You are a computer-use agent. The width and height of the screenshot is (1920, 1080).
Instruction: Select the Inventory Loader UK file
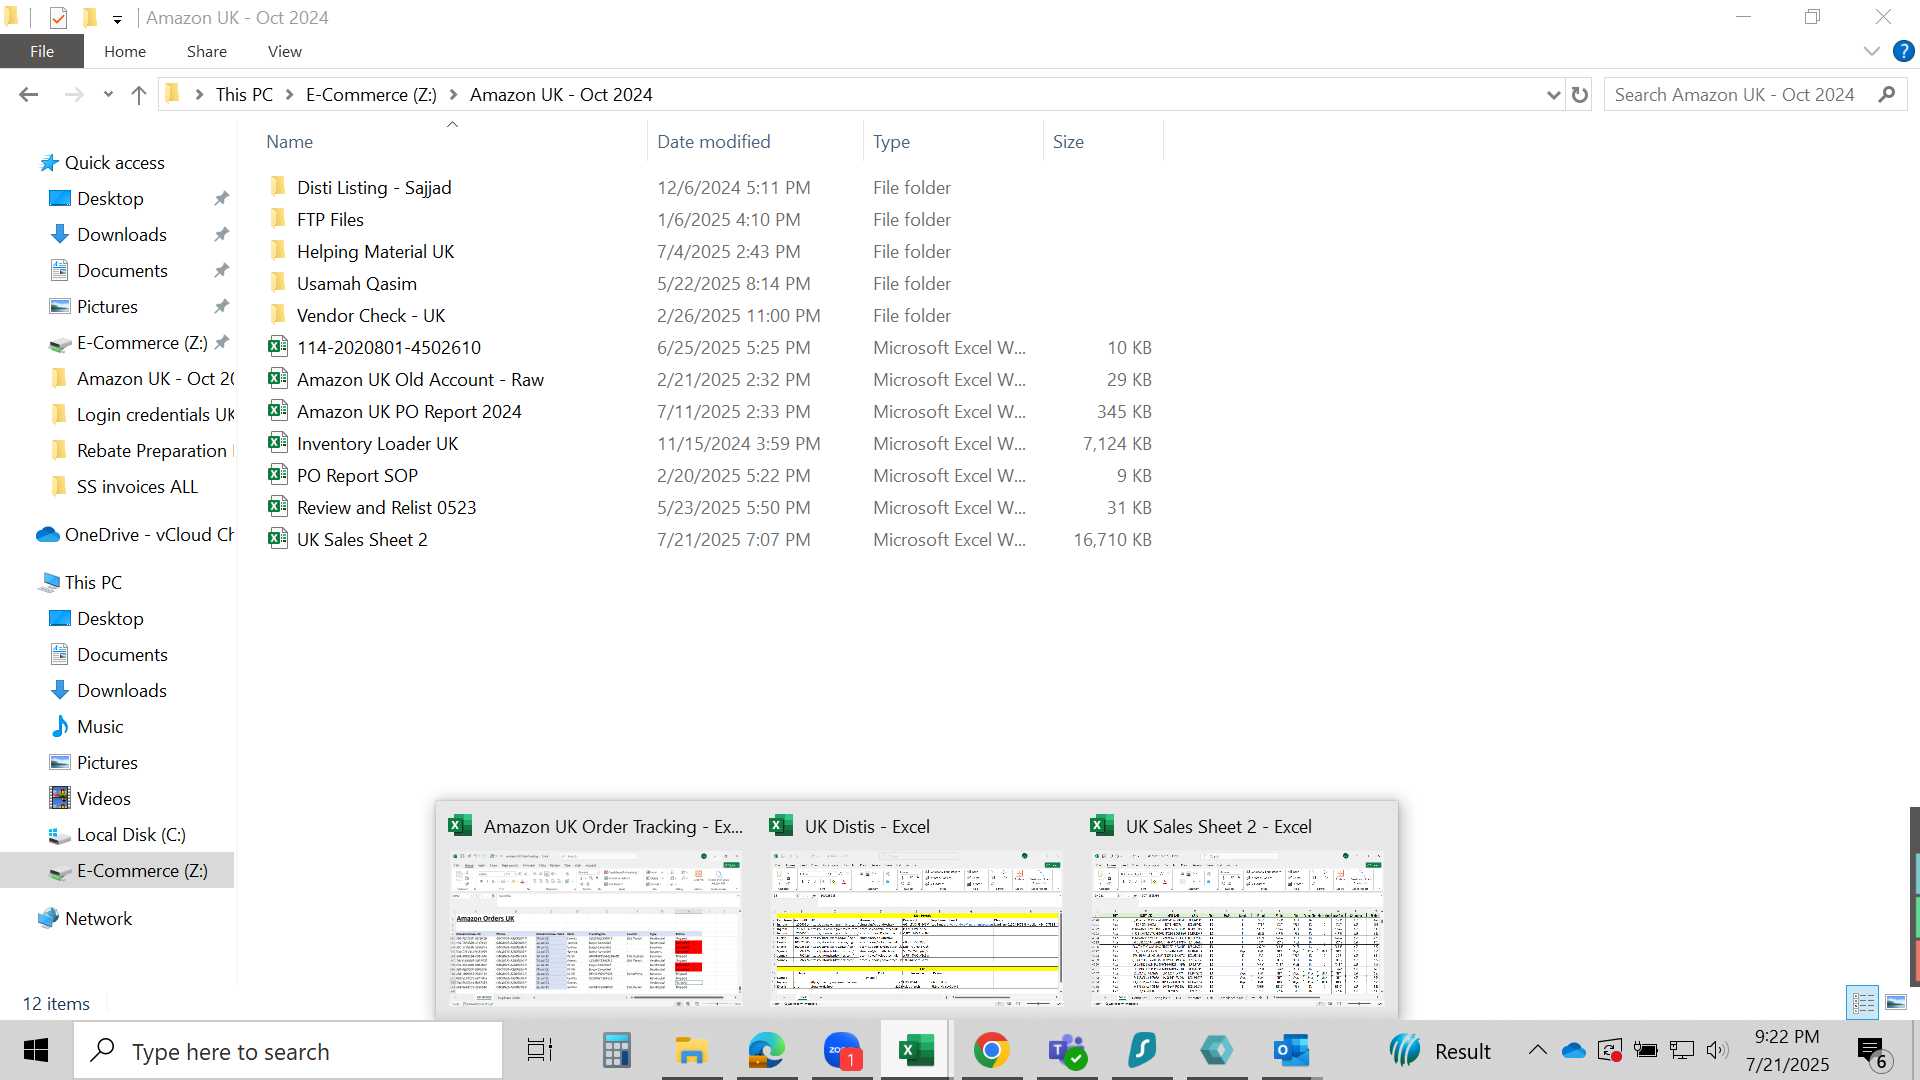click(x=377, y=444)
